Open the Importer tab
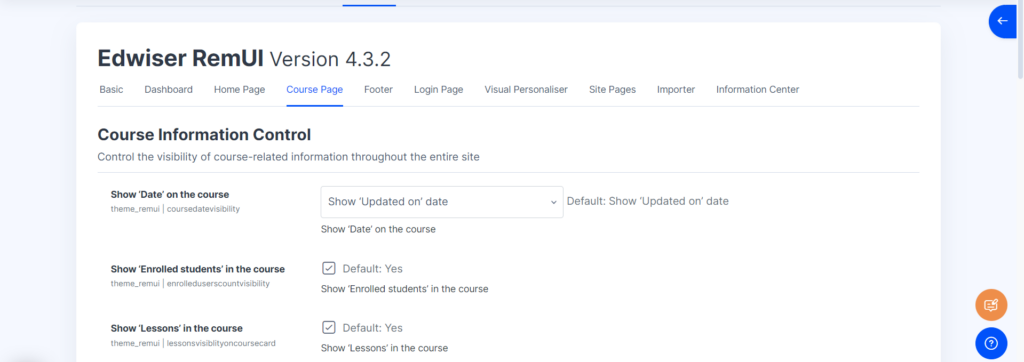 tap(676, 90)
